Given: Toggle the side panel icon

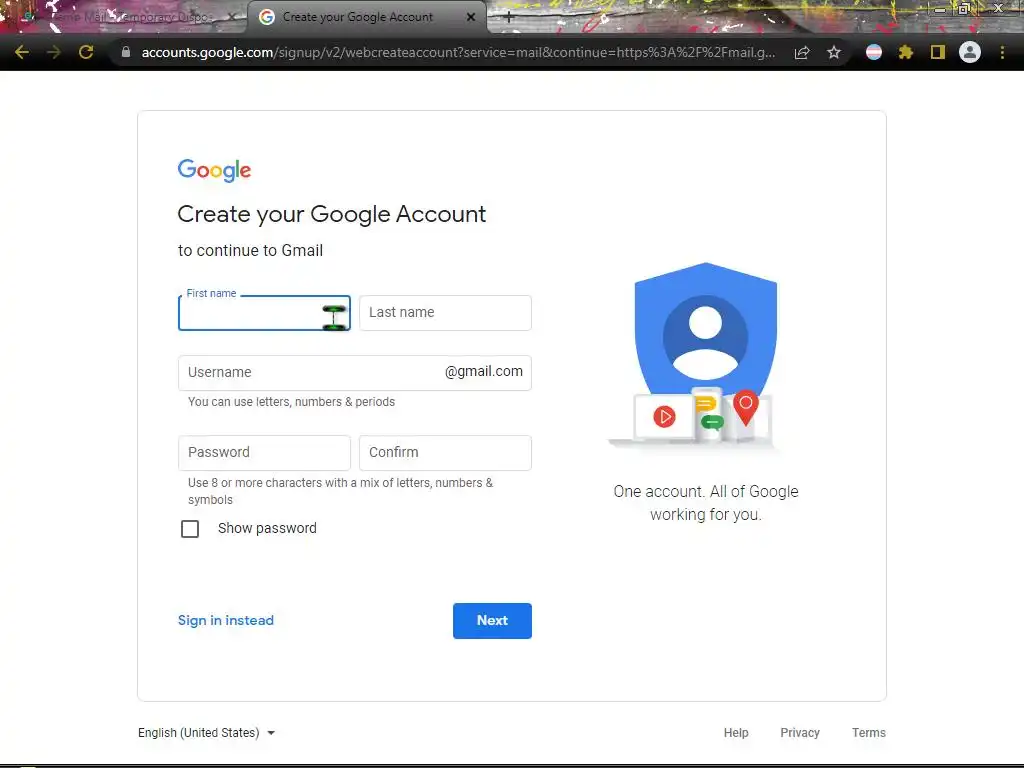Looking at the screenshot, I should click(938, 52).
